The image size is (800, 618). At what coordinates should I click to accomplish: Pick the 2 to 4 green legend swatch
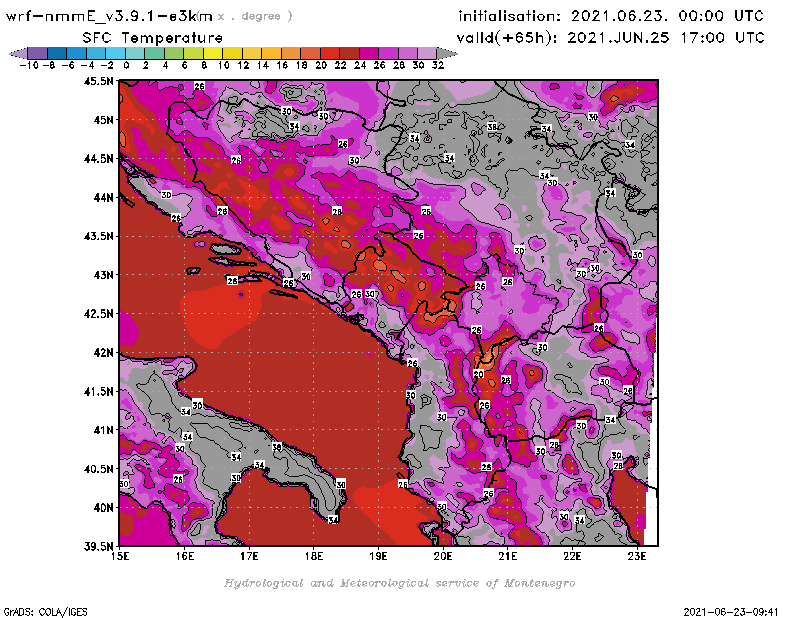[154, 53]
